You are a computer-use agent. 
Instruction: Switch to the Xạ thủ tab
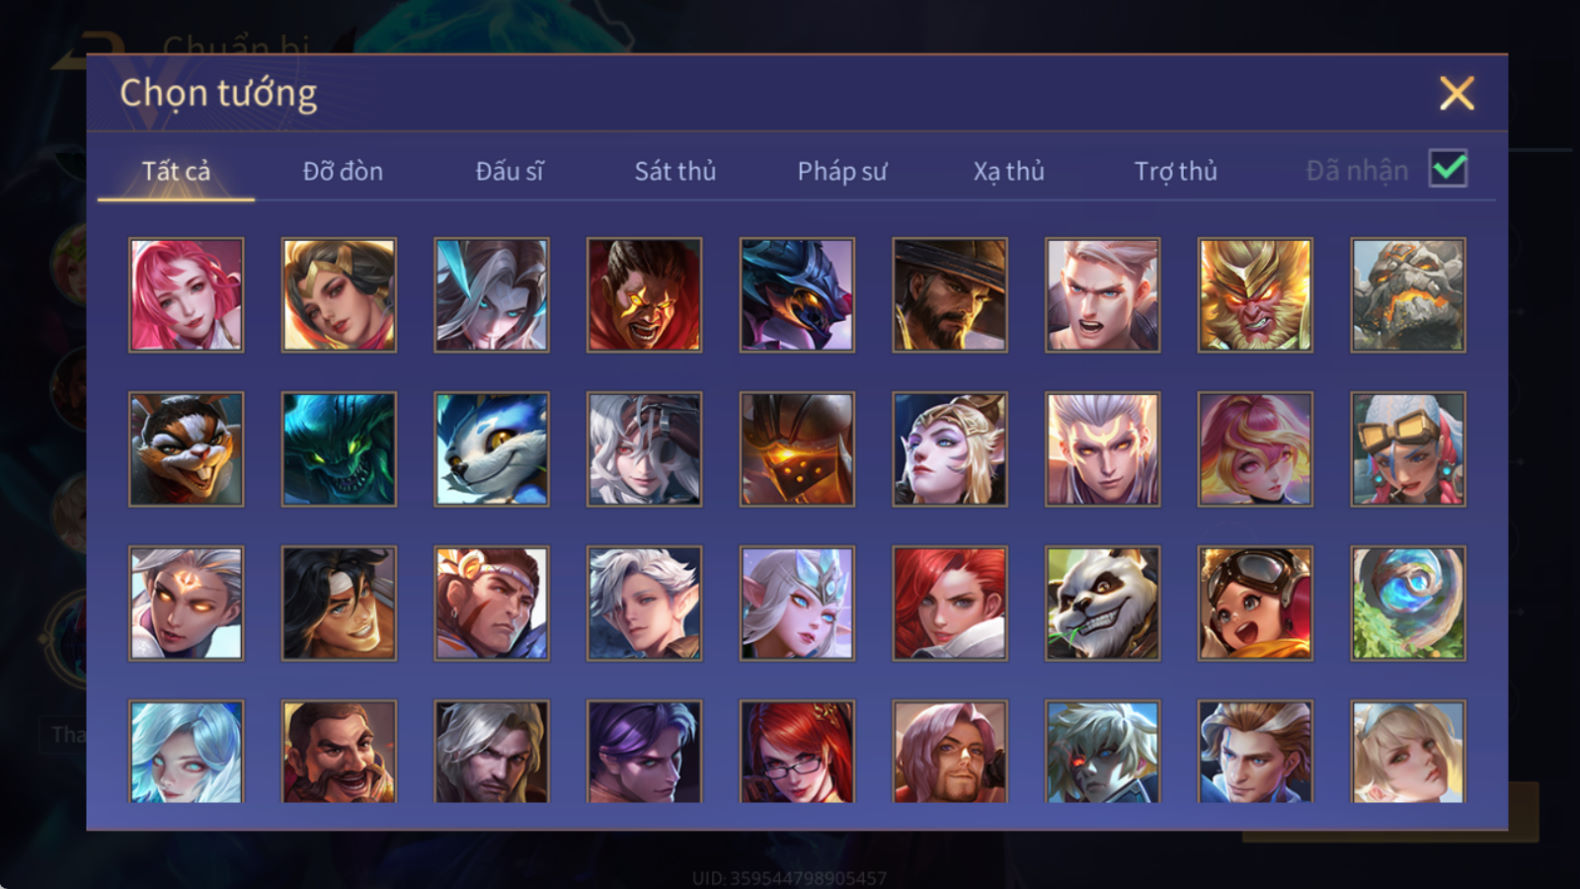[1009, 171]
